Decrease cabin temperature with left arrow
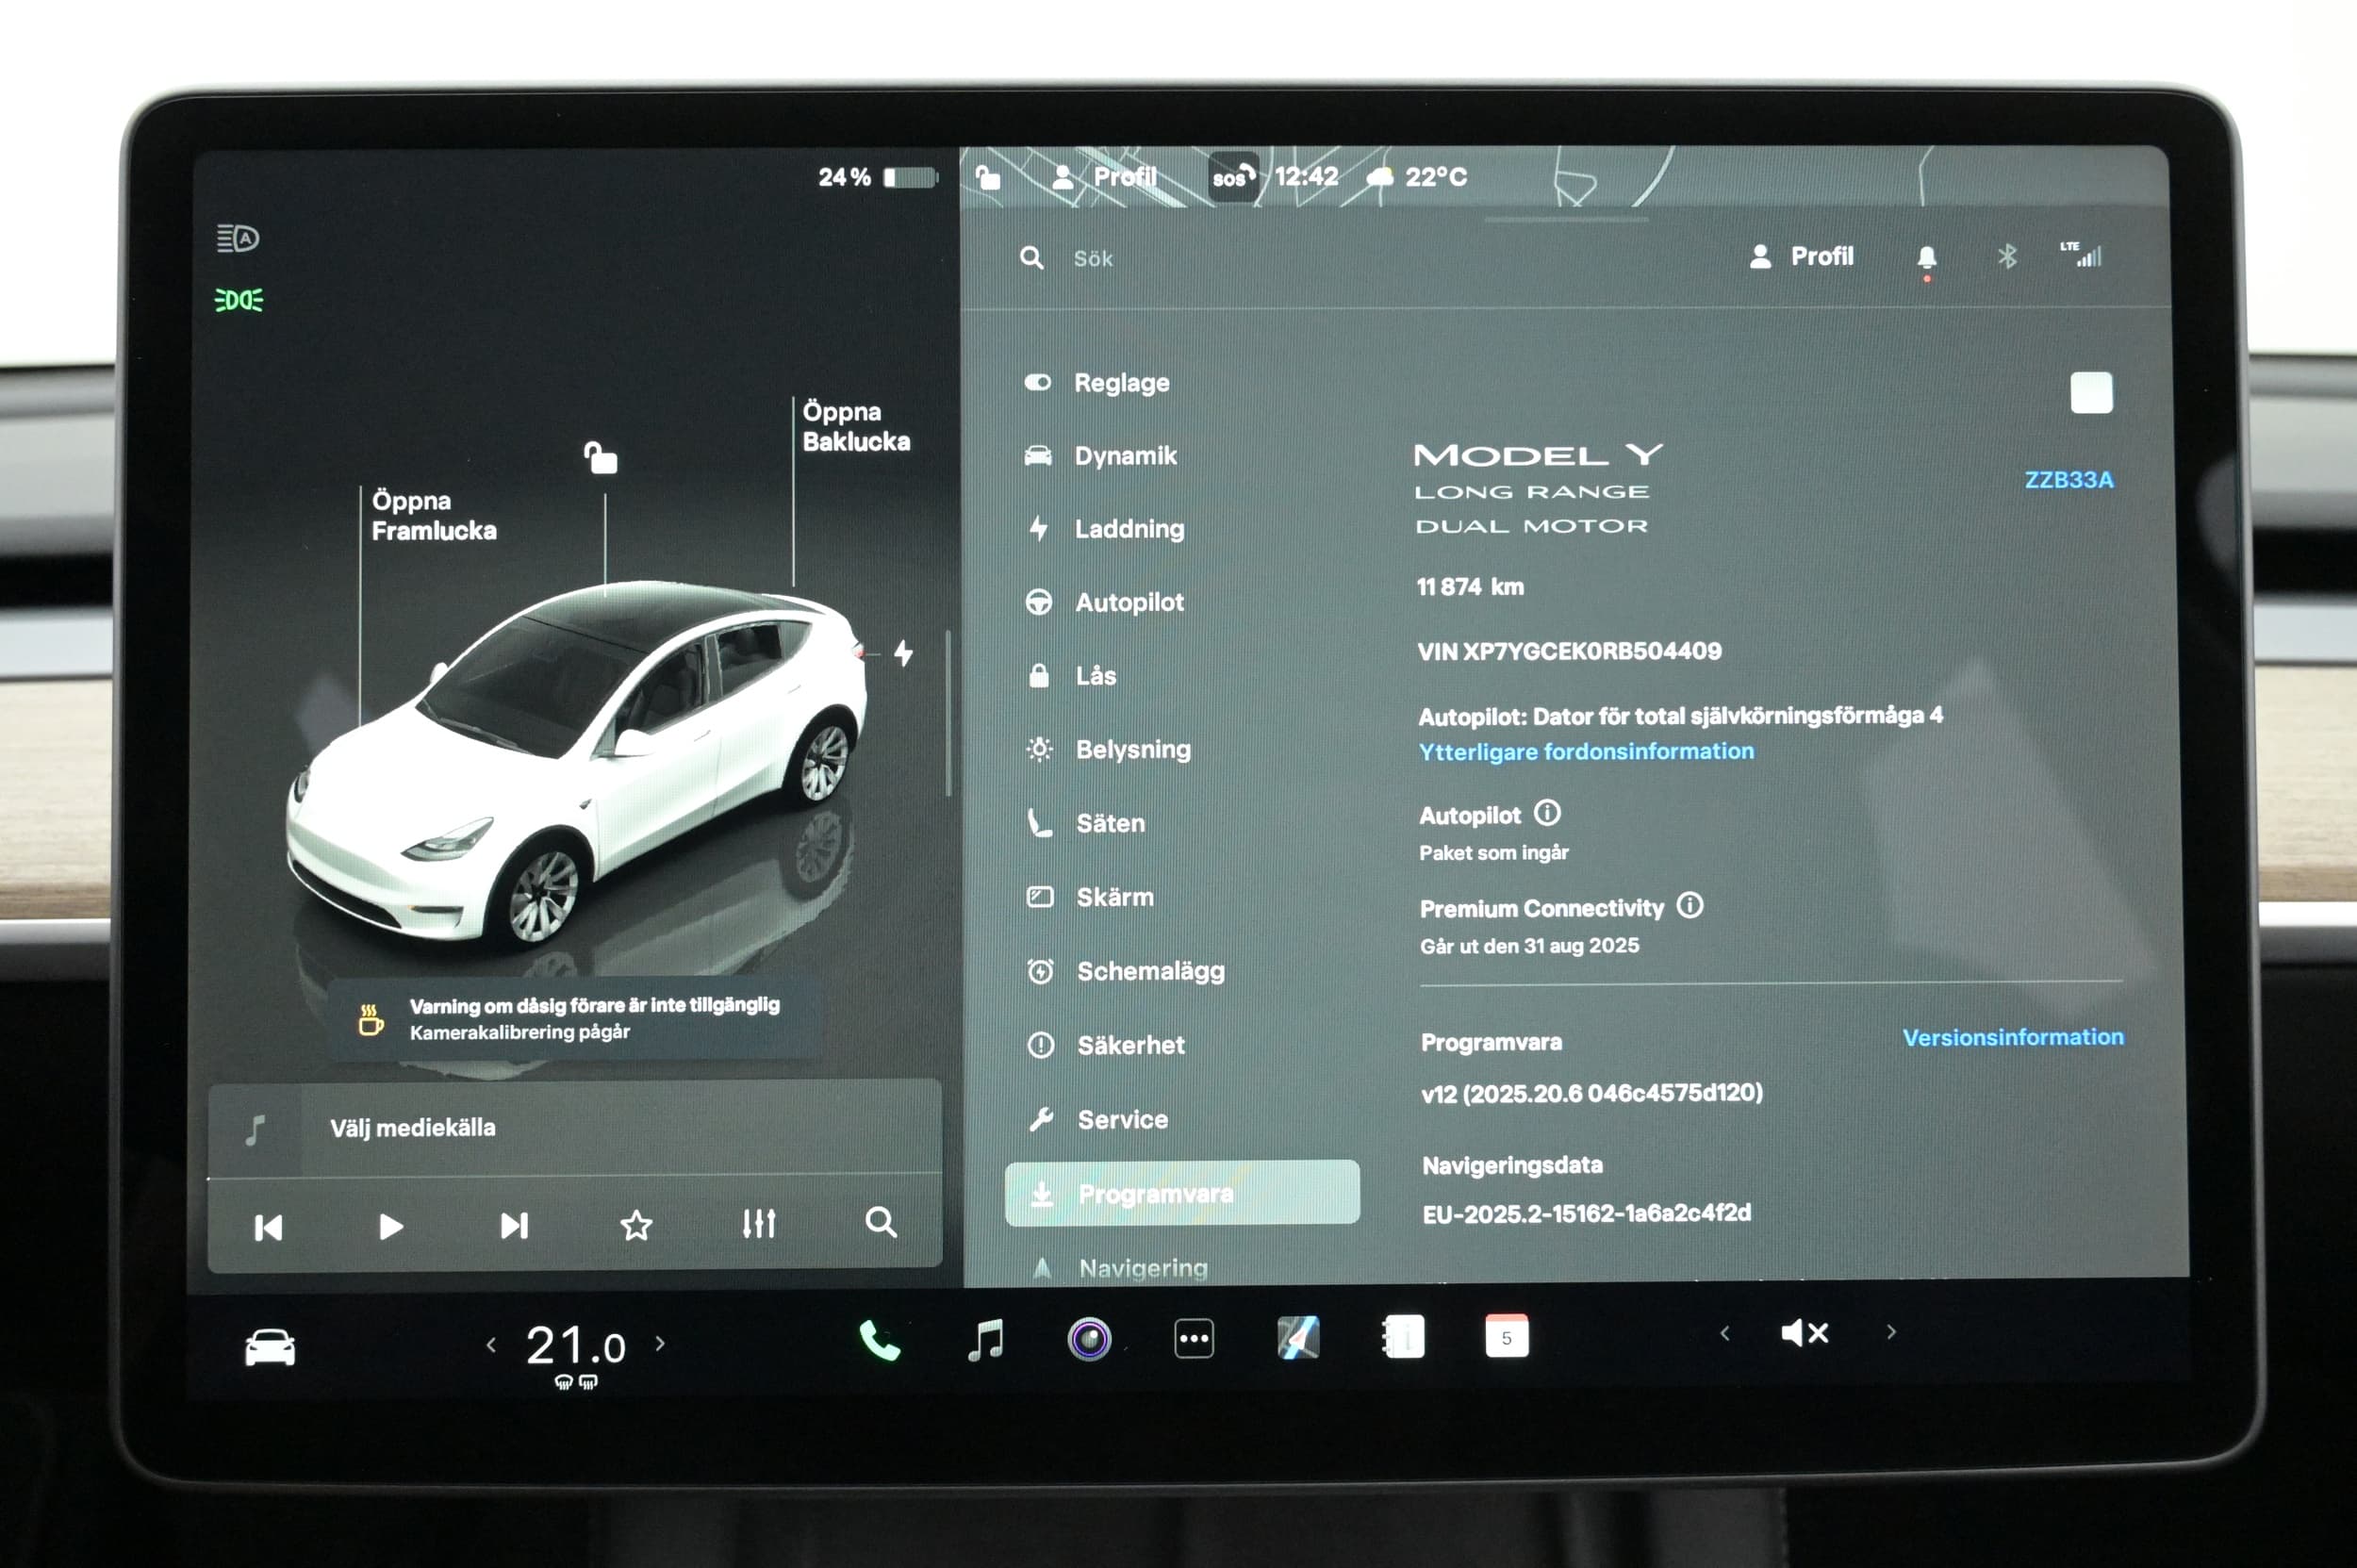The height and width of the screenshot is (1568, 2357). click(491, 1345)
